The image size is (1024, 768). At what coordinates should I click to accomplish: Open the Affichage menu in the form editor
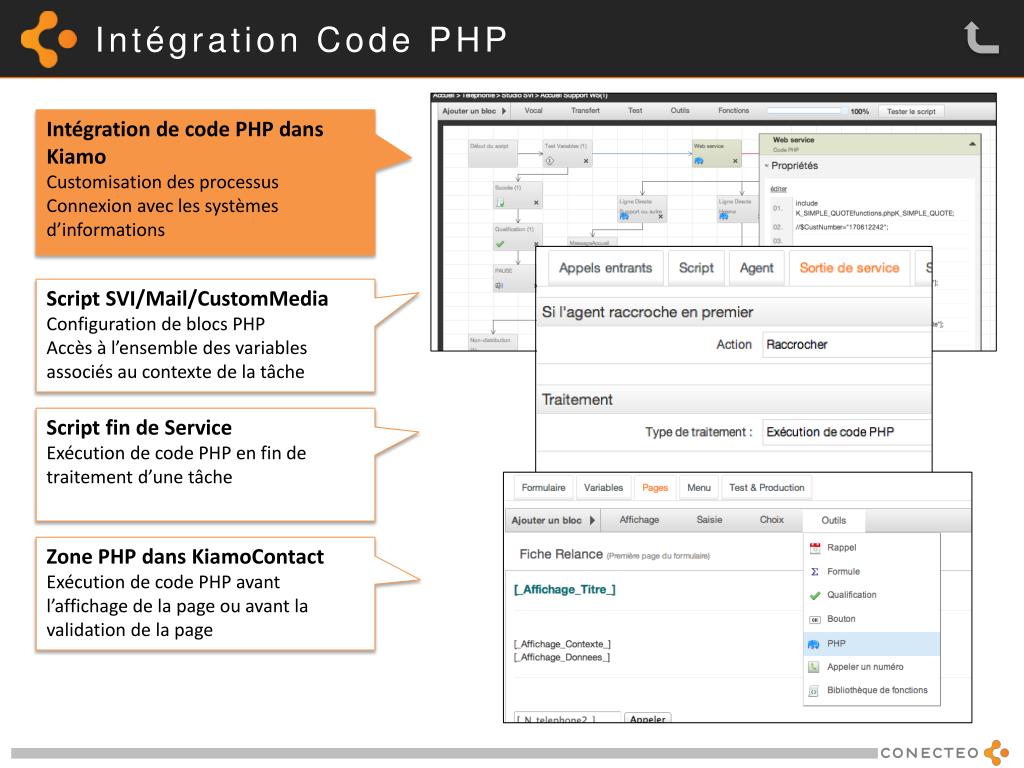coord(639,520)
